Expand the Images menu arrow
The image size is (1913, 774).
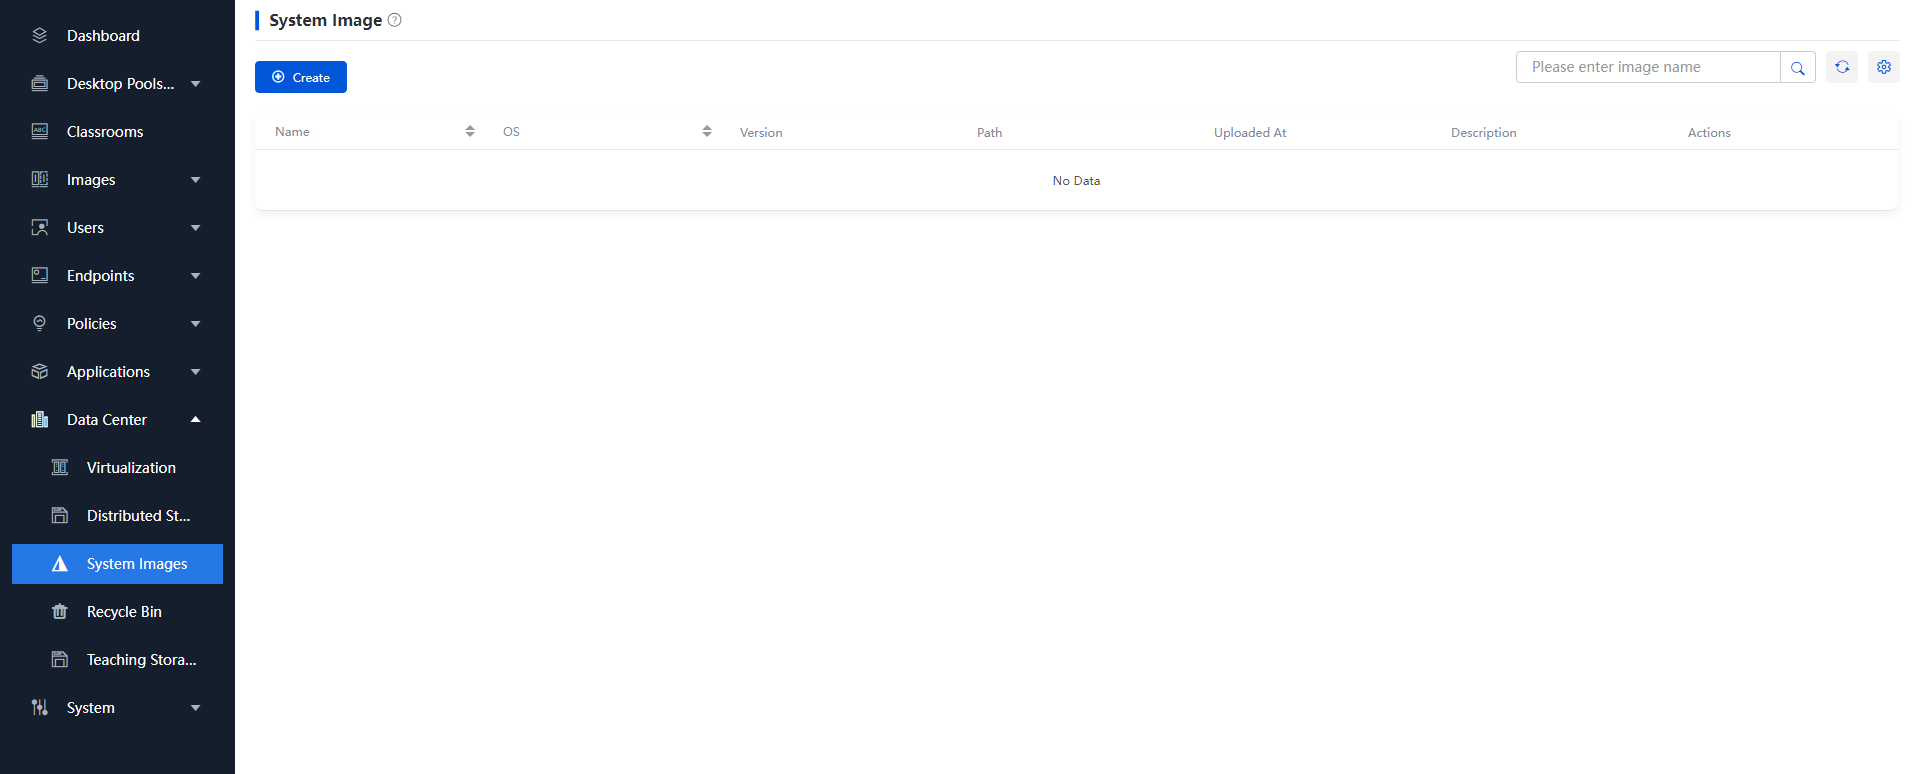[x=196, y=180]
